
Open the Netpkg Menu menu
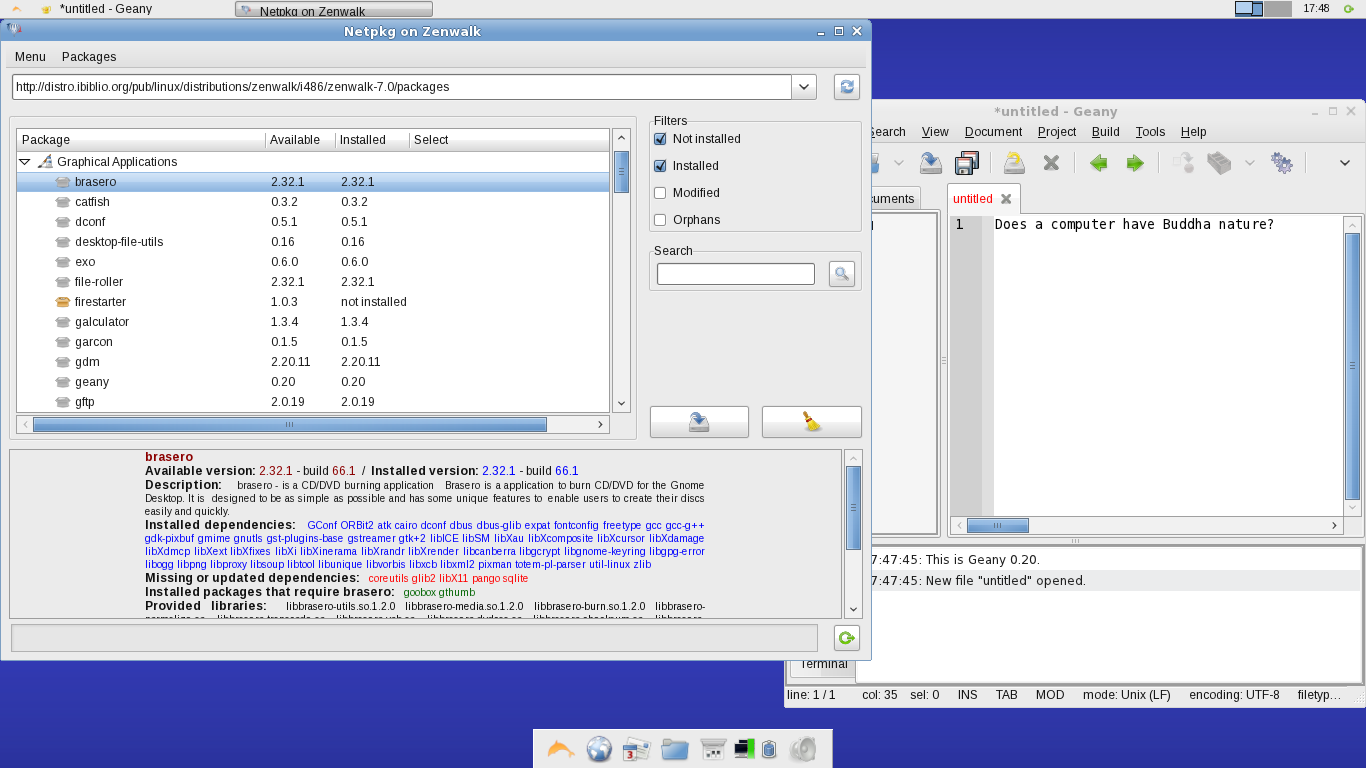(30, 57)
